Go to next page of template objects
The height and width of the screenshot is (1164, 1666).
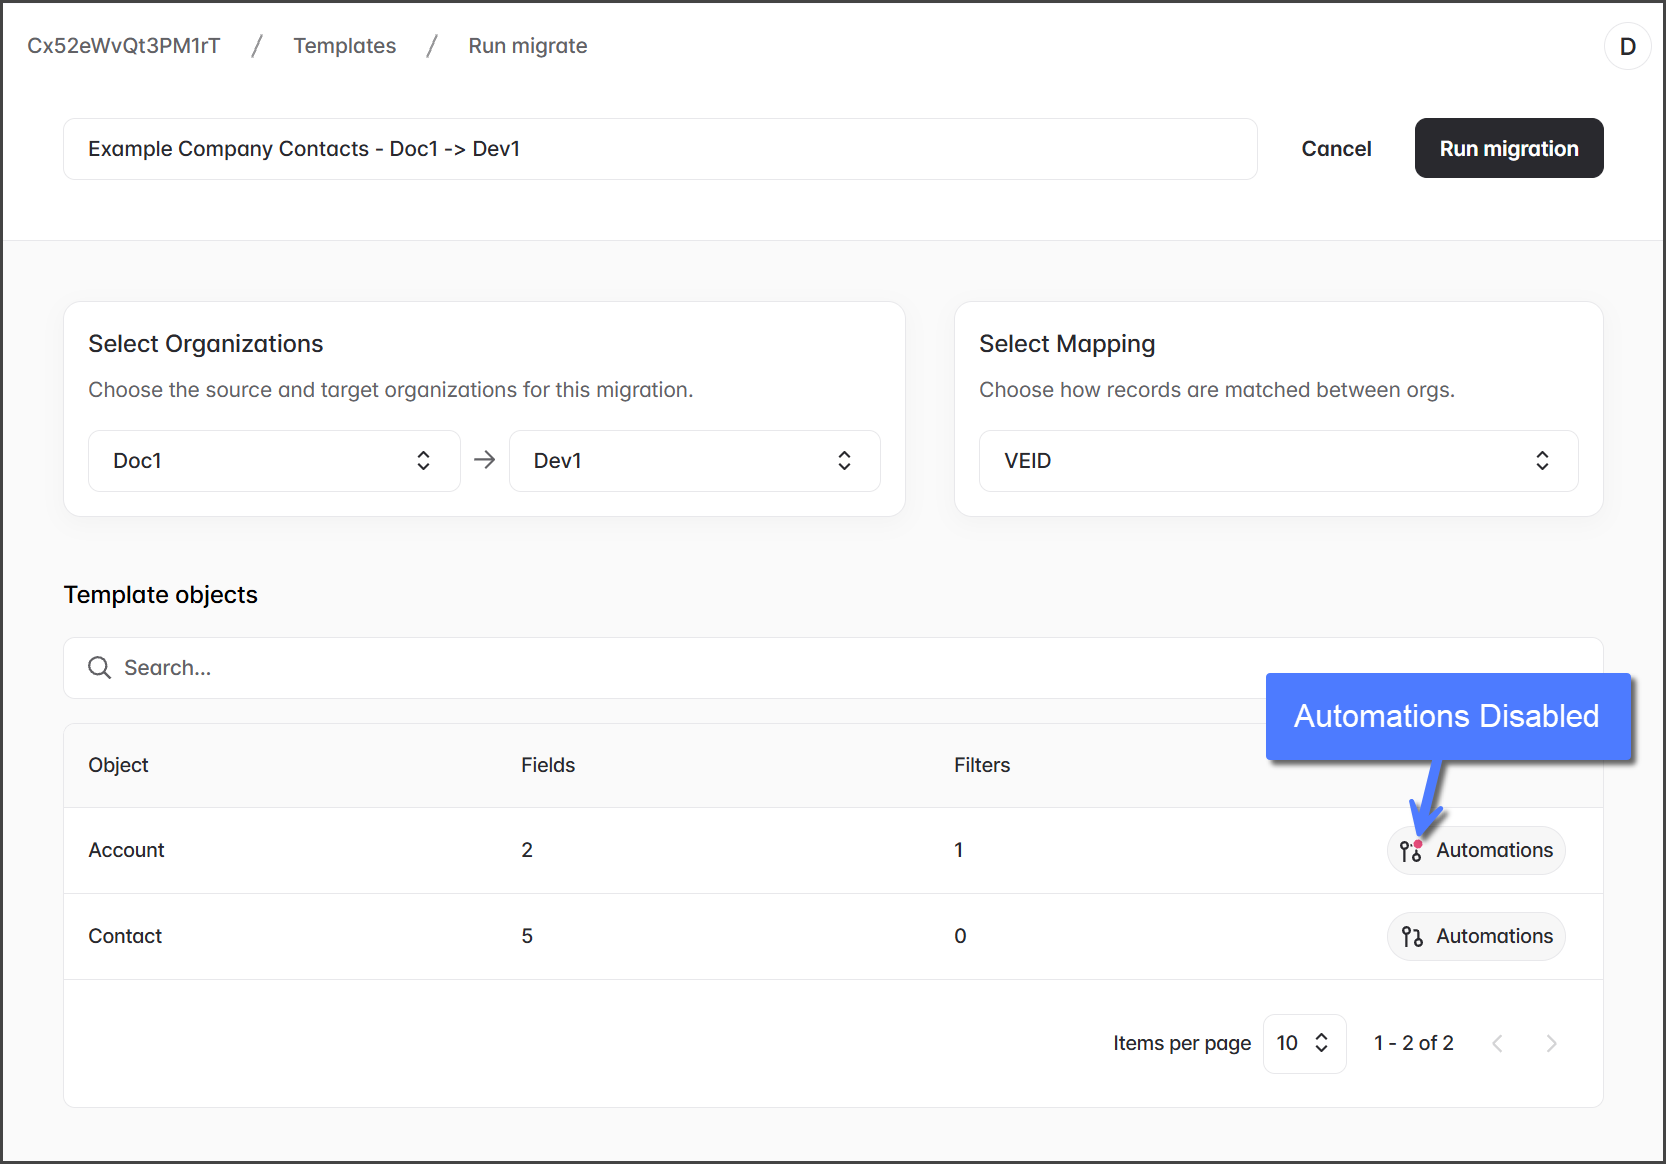click(1551, 1043)
